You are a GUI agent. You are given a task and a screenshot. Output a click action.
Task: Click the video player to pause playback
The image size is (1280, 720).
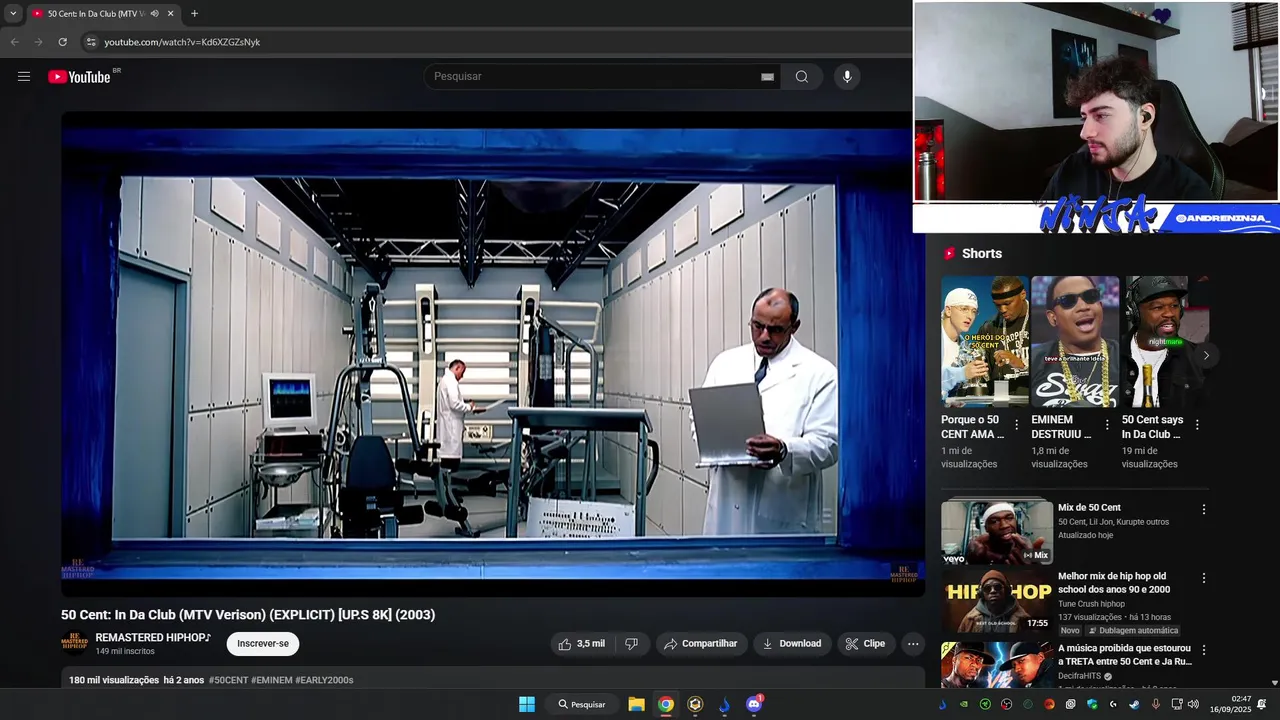pos(493,354)
